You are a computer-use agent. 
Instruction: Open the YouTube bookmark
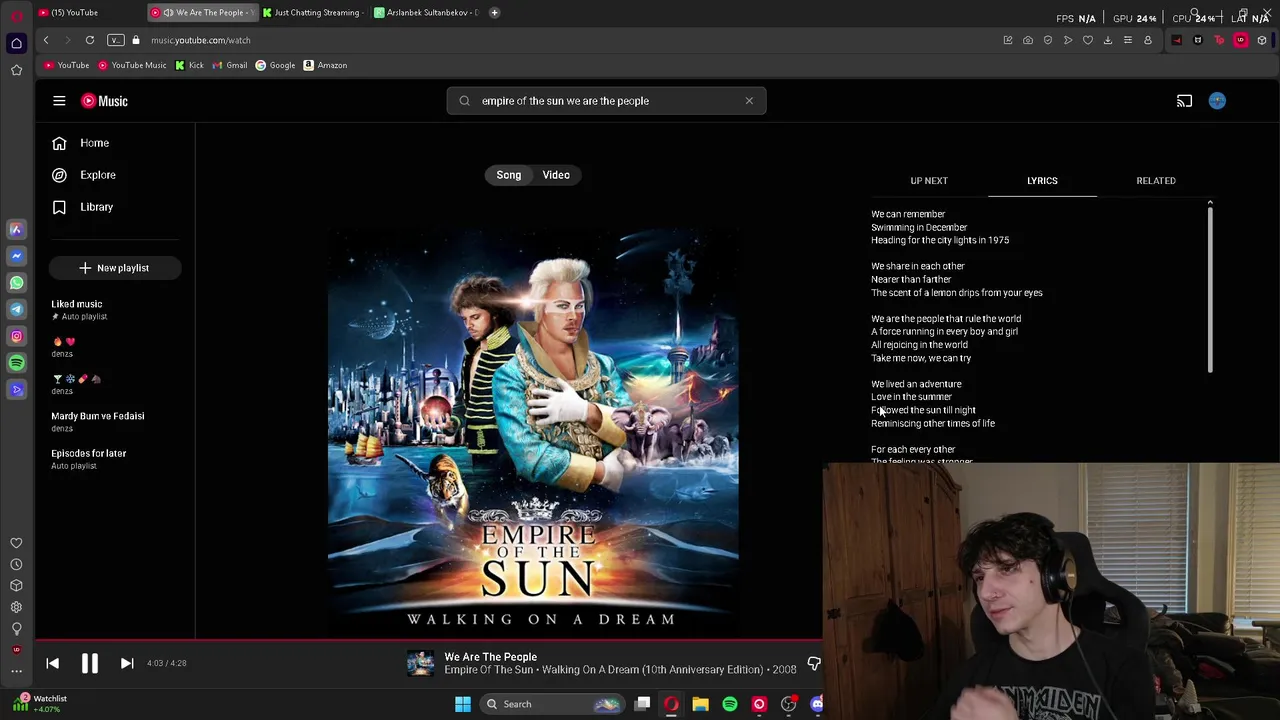click(67, 65)
